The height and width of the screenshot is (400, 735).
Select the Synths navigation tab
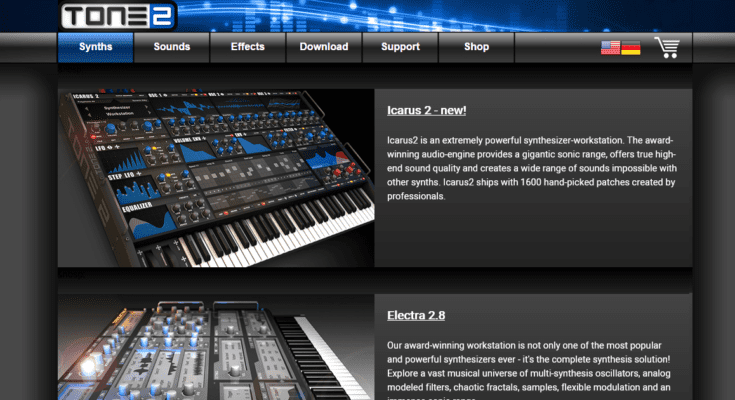click(95, 47)
